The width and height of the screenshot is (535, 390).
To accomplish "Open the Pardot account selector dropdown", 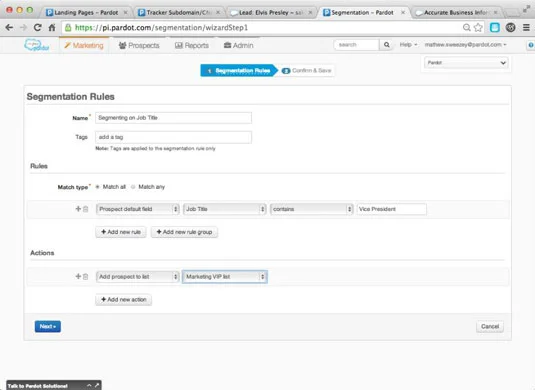I will [x=466, y=63].
